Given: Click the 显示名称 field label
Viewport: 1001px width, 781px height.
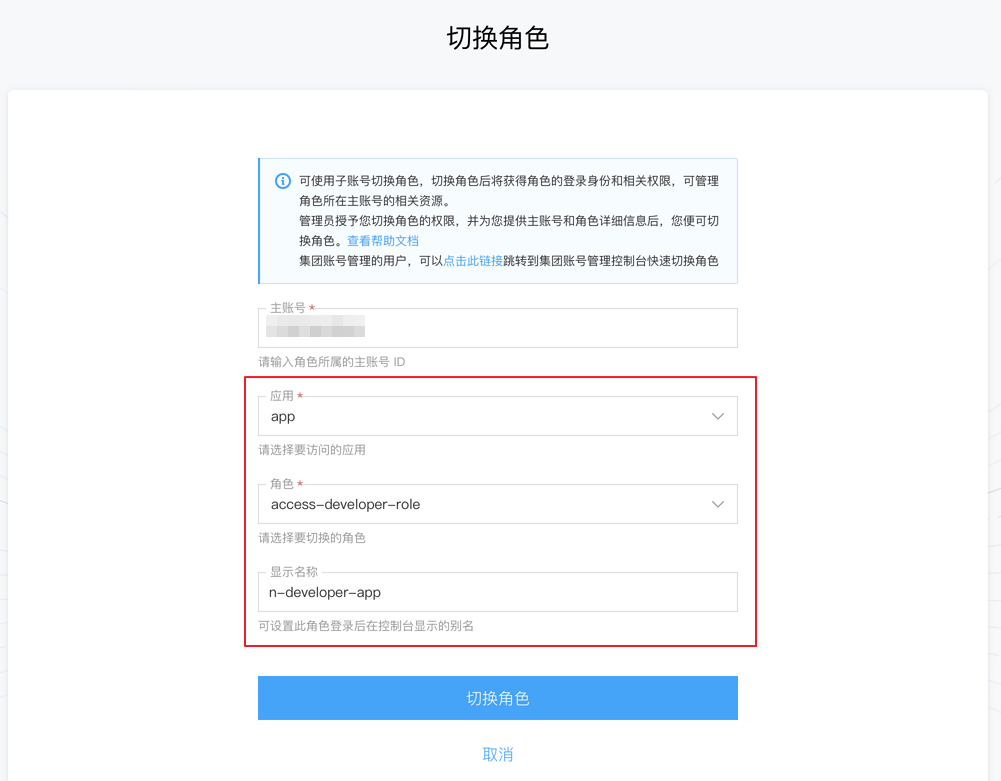Looking at the screenshot, I should 294,572.
